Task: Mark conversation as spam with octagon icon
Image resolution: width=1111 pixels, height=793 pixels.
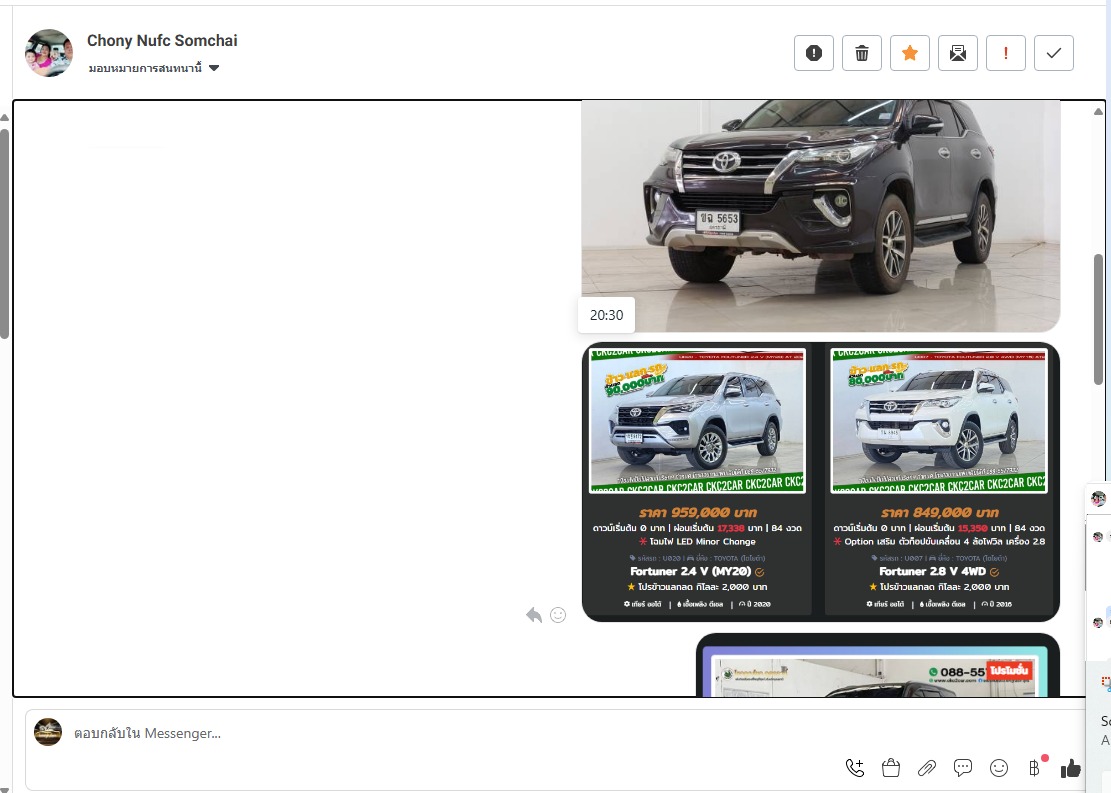Action: pos(813,53)
